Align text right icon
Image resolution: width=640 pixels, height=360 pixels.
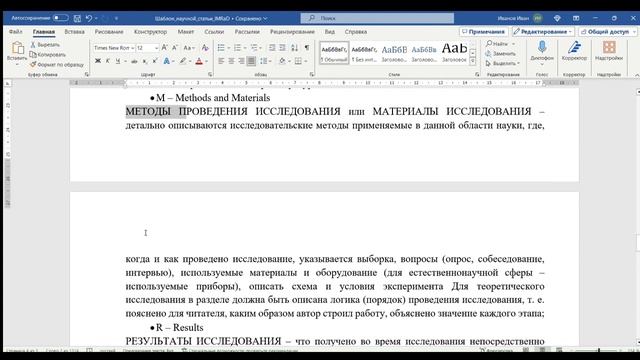pyautogui.click(x=241, y=61)
